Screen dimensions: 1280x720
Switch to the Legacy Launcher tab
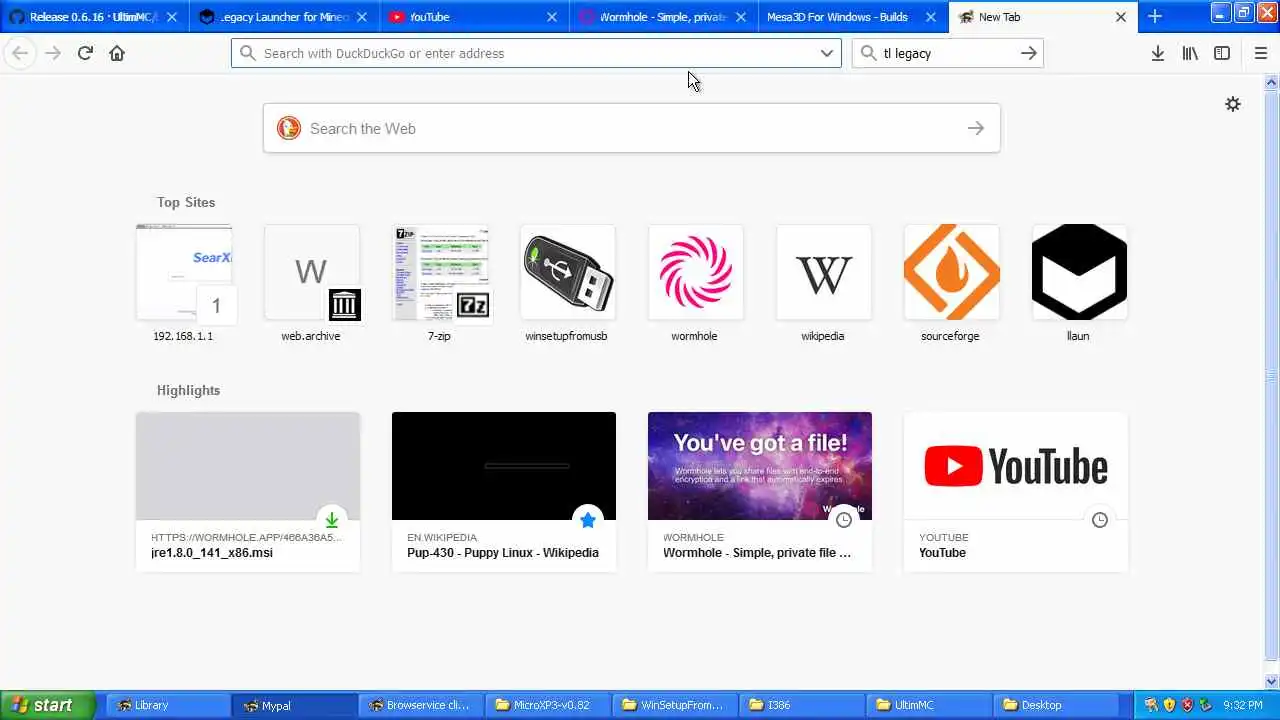pyautogui.click(x=284, y=17)
